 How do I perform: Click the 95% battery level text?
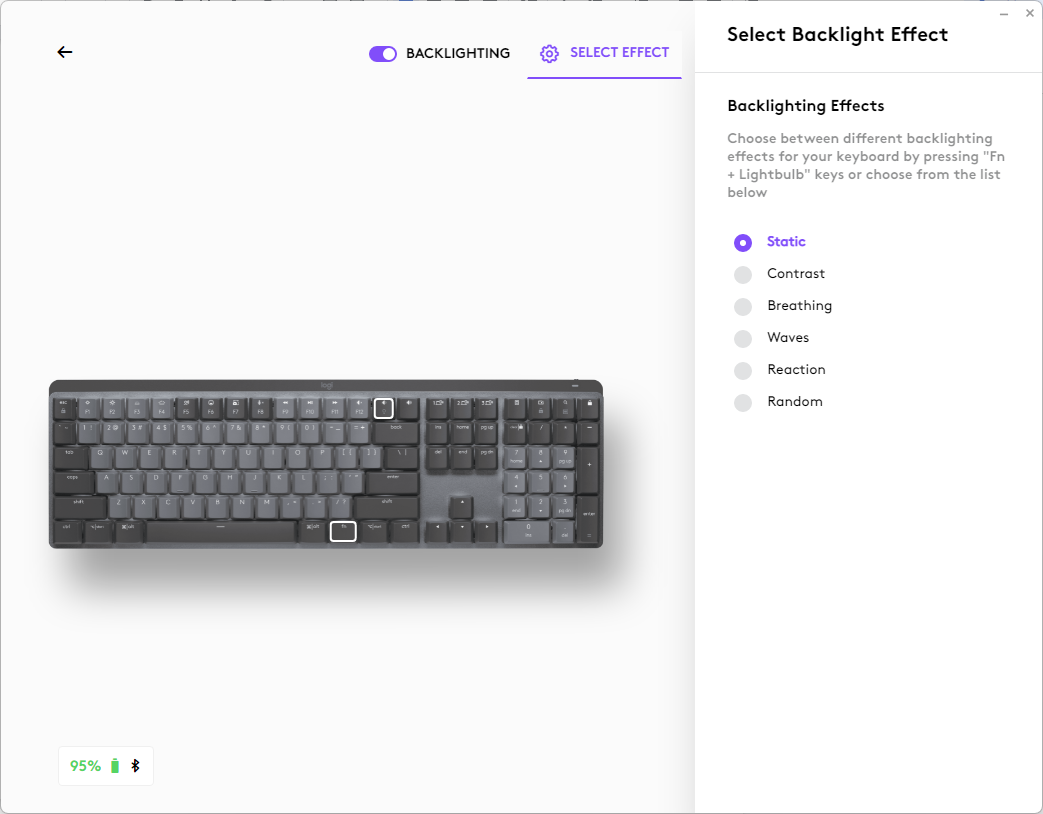tap(85, 766)
